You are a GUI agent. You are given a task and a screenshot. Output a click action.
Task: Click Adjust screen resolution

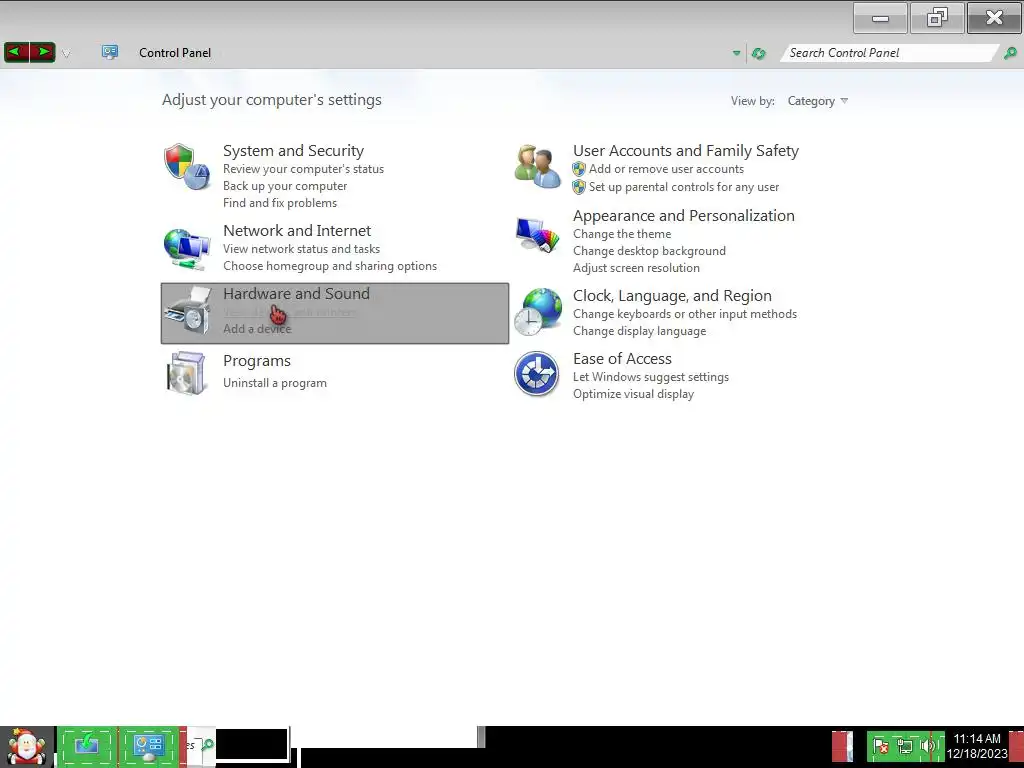[636, 268]
